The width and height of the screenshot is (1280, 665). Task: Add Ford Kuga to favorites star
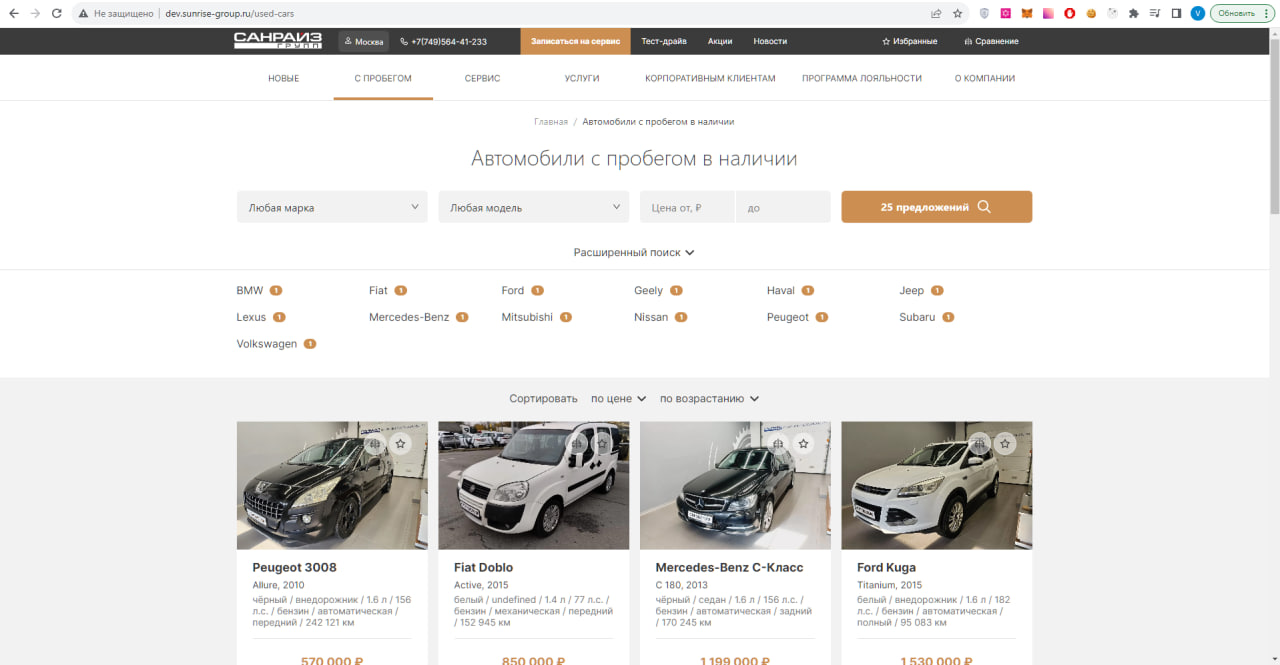pos(1006,443)
